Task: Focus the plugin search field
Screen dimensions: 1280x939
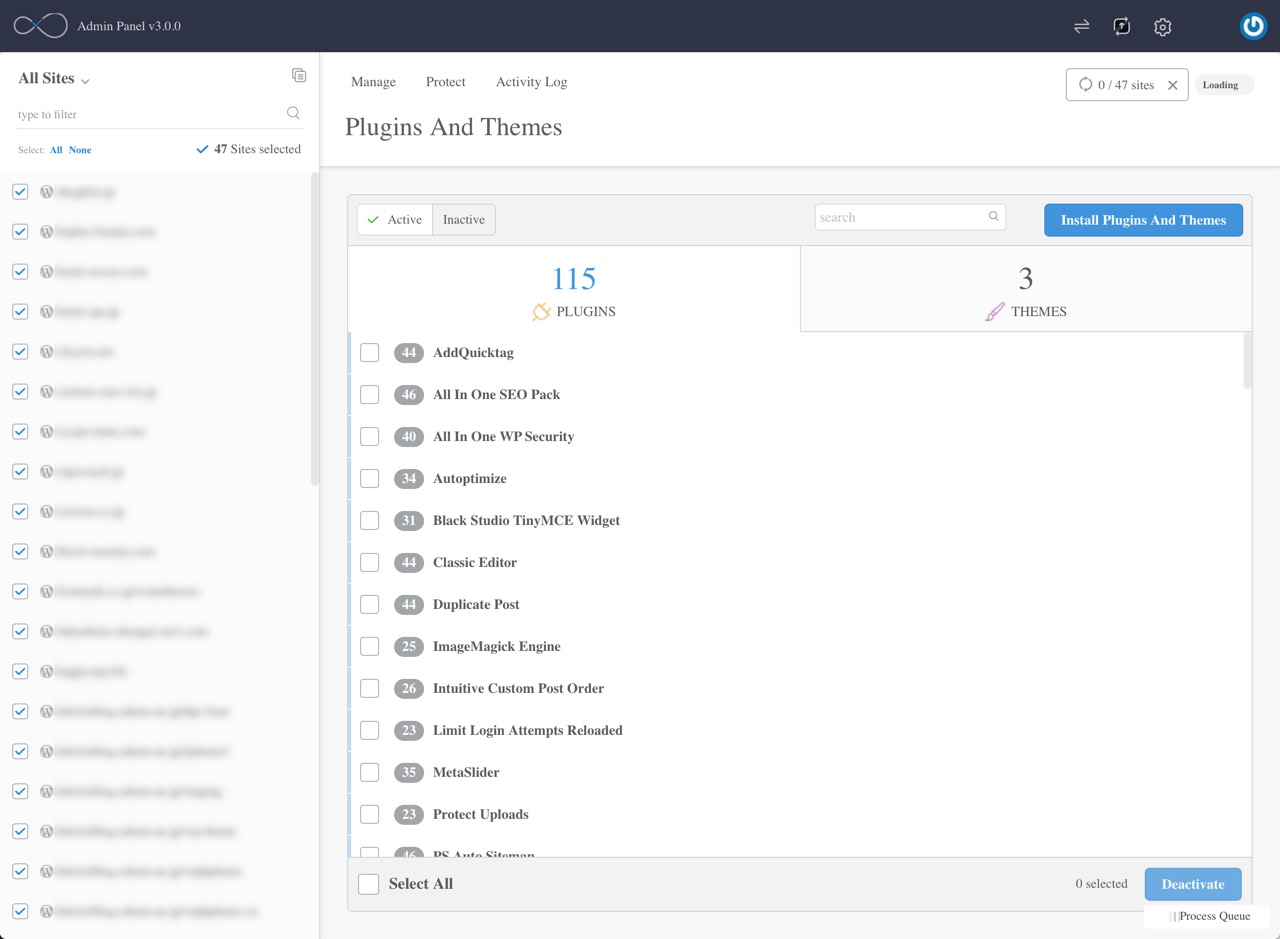Action: (910, 217)
